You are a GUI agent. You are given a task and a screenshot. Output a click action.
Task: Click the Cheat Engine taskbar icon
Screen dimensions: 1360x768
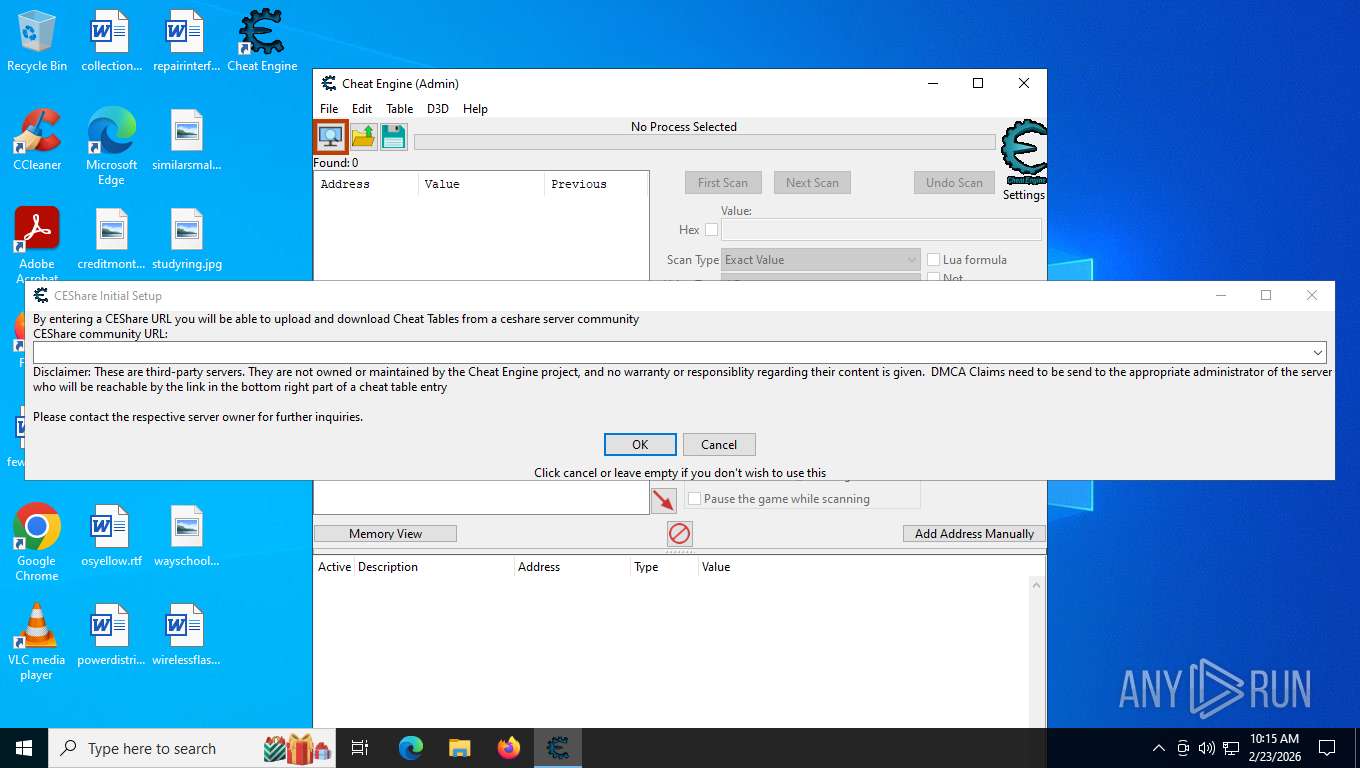pyautogui.click(x=558, y=748)
